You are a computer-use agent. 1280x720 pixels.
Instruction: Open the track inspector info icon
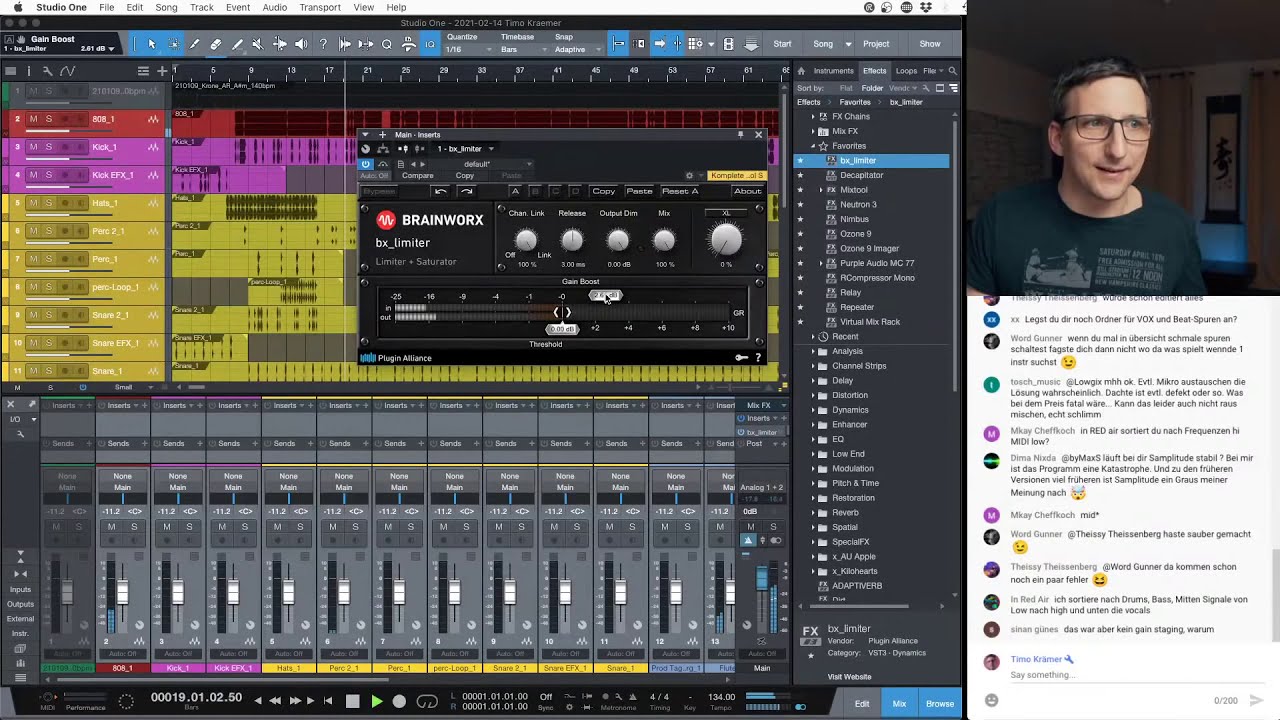tap(28, 71)
